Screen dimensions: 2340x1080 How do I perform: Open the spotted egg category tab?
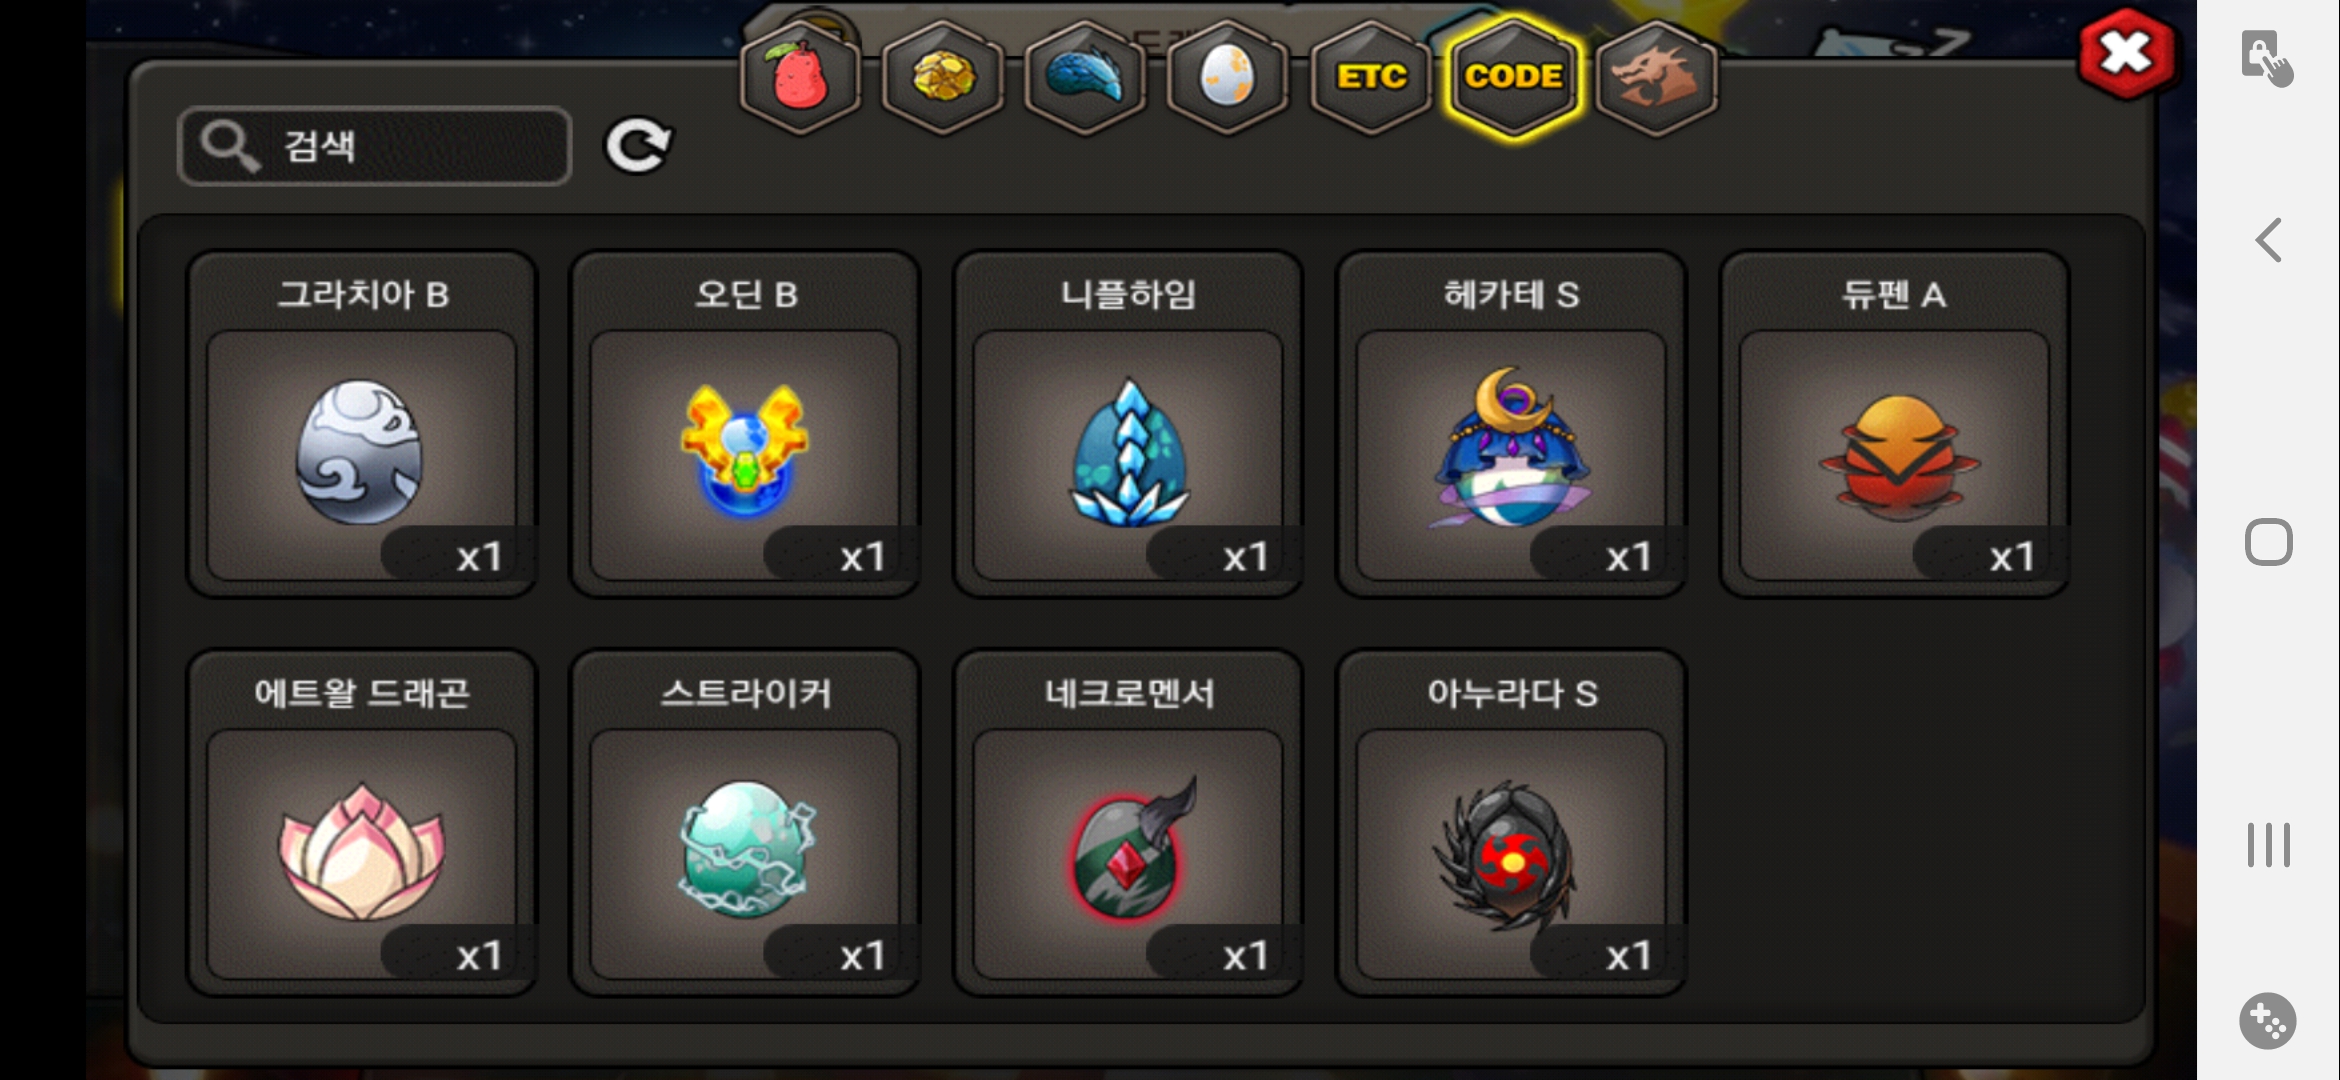(x=1227, y=78)
